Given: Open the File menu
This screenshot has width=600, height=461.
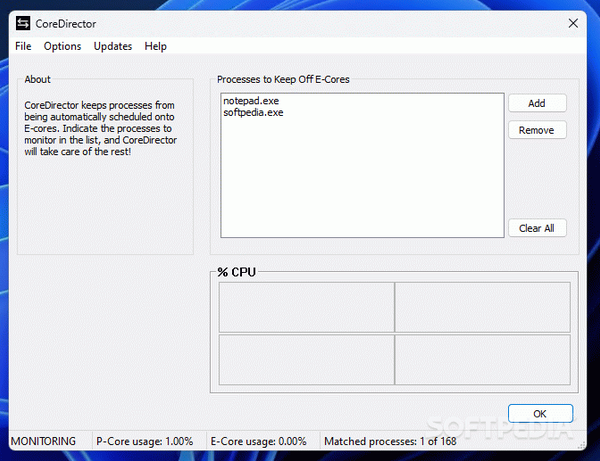Looking at the screenshot, I should coord(23,46).
